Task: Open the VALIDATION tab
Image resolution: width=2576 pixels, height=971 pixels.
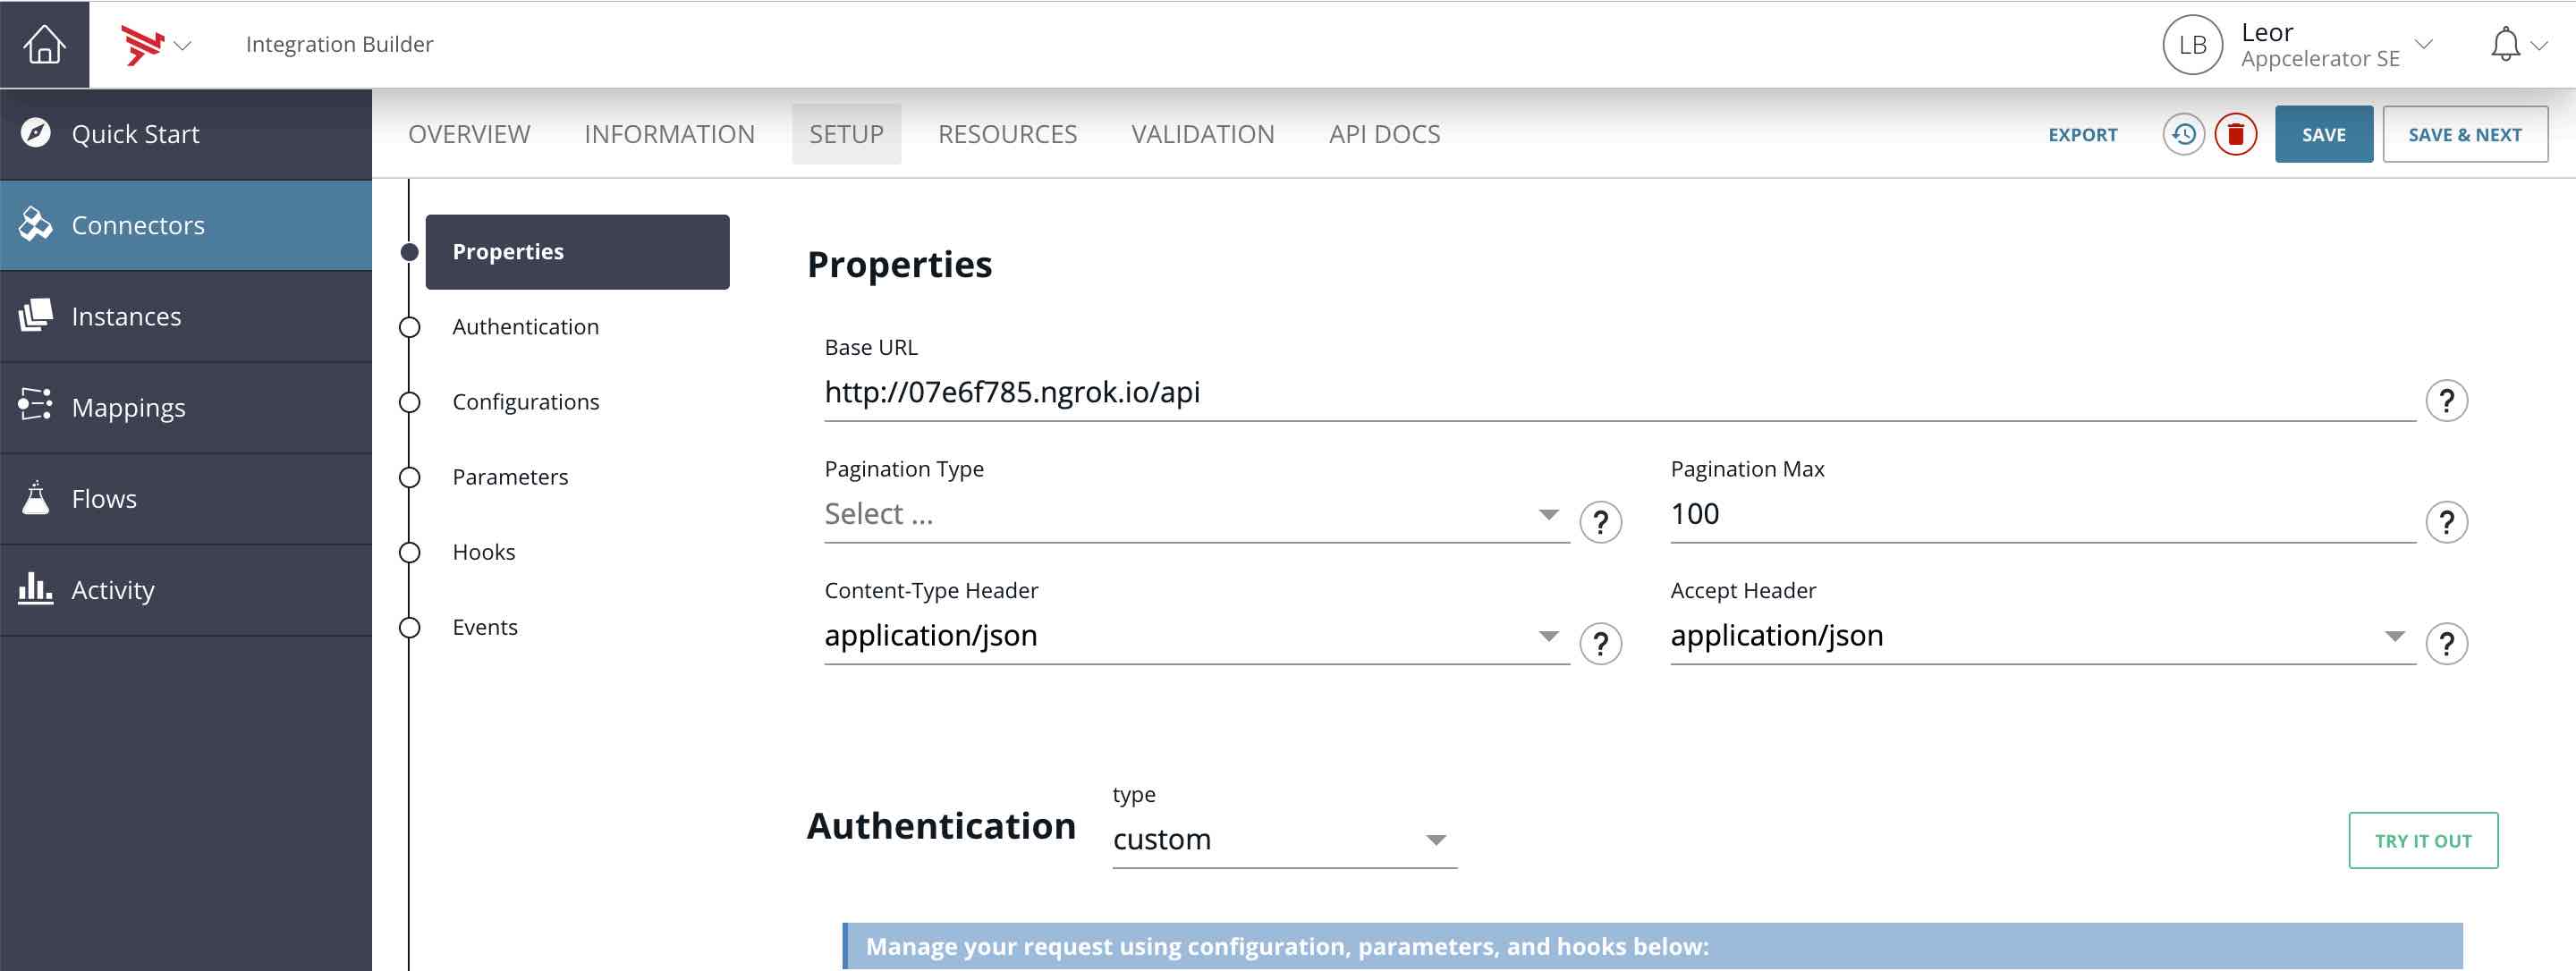Action: coord(1202,134)
